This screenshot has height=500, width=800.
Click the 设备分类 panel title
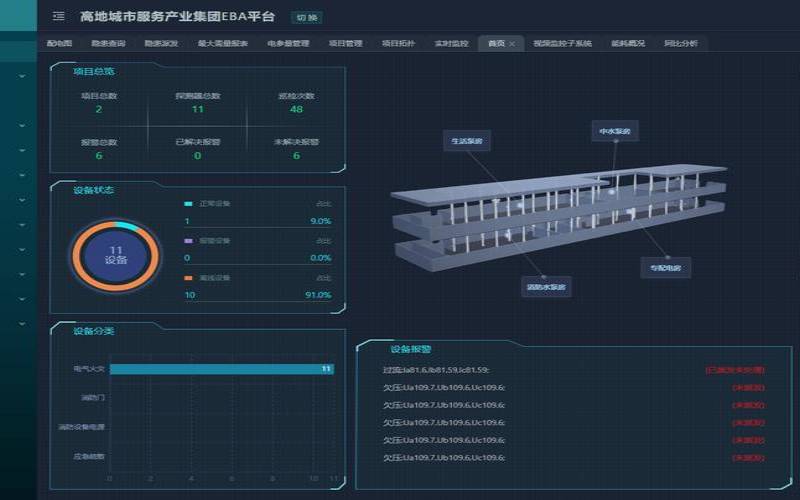[93, 331]
